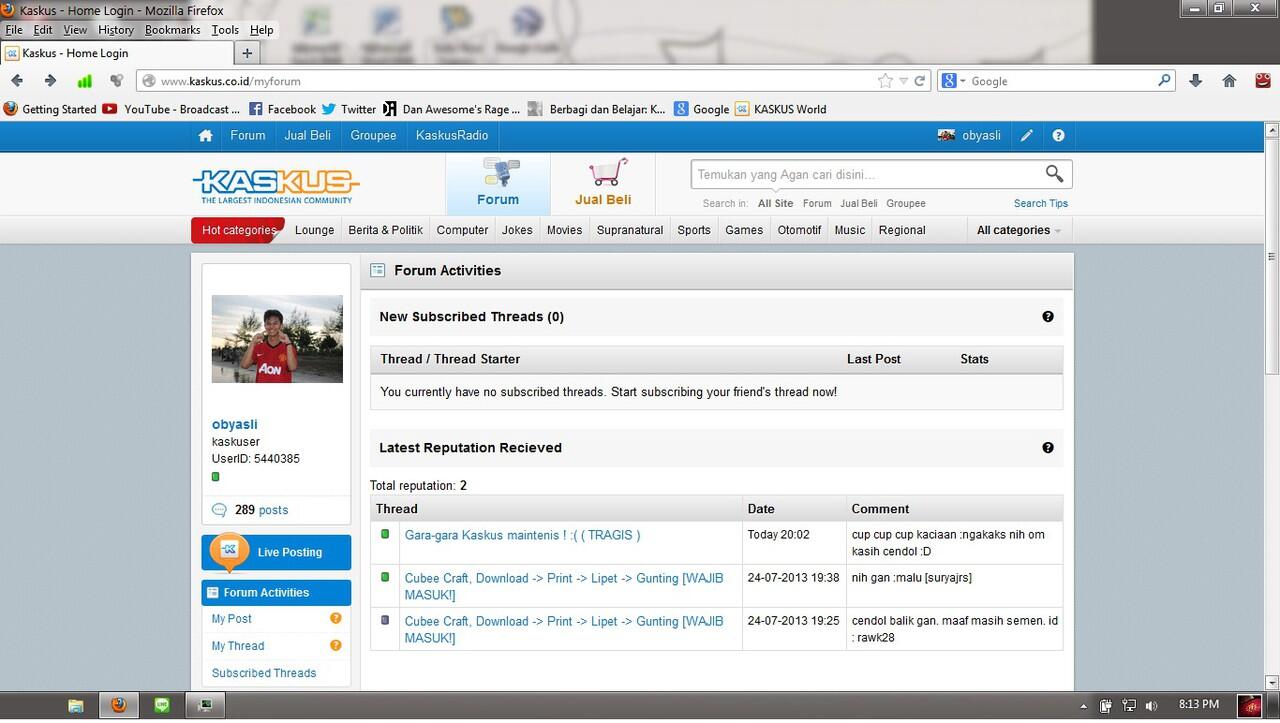1280x723 pixels.
Task: Click the Firefox icon in the taskbar
Action: [118, 705]
